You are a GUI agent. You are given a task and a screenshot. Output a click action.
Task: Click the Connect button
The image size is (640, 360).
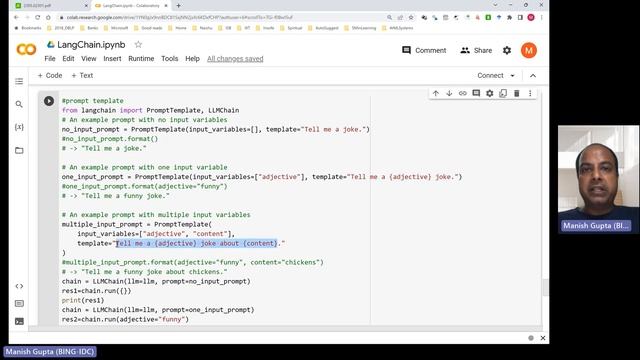[x=490, y=76]
